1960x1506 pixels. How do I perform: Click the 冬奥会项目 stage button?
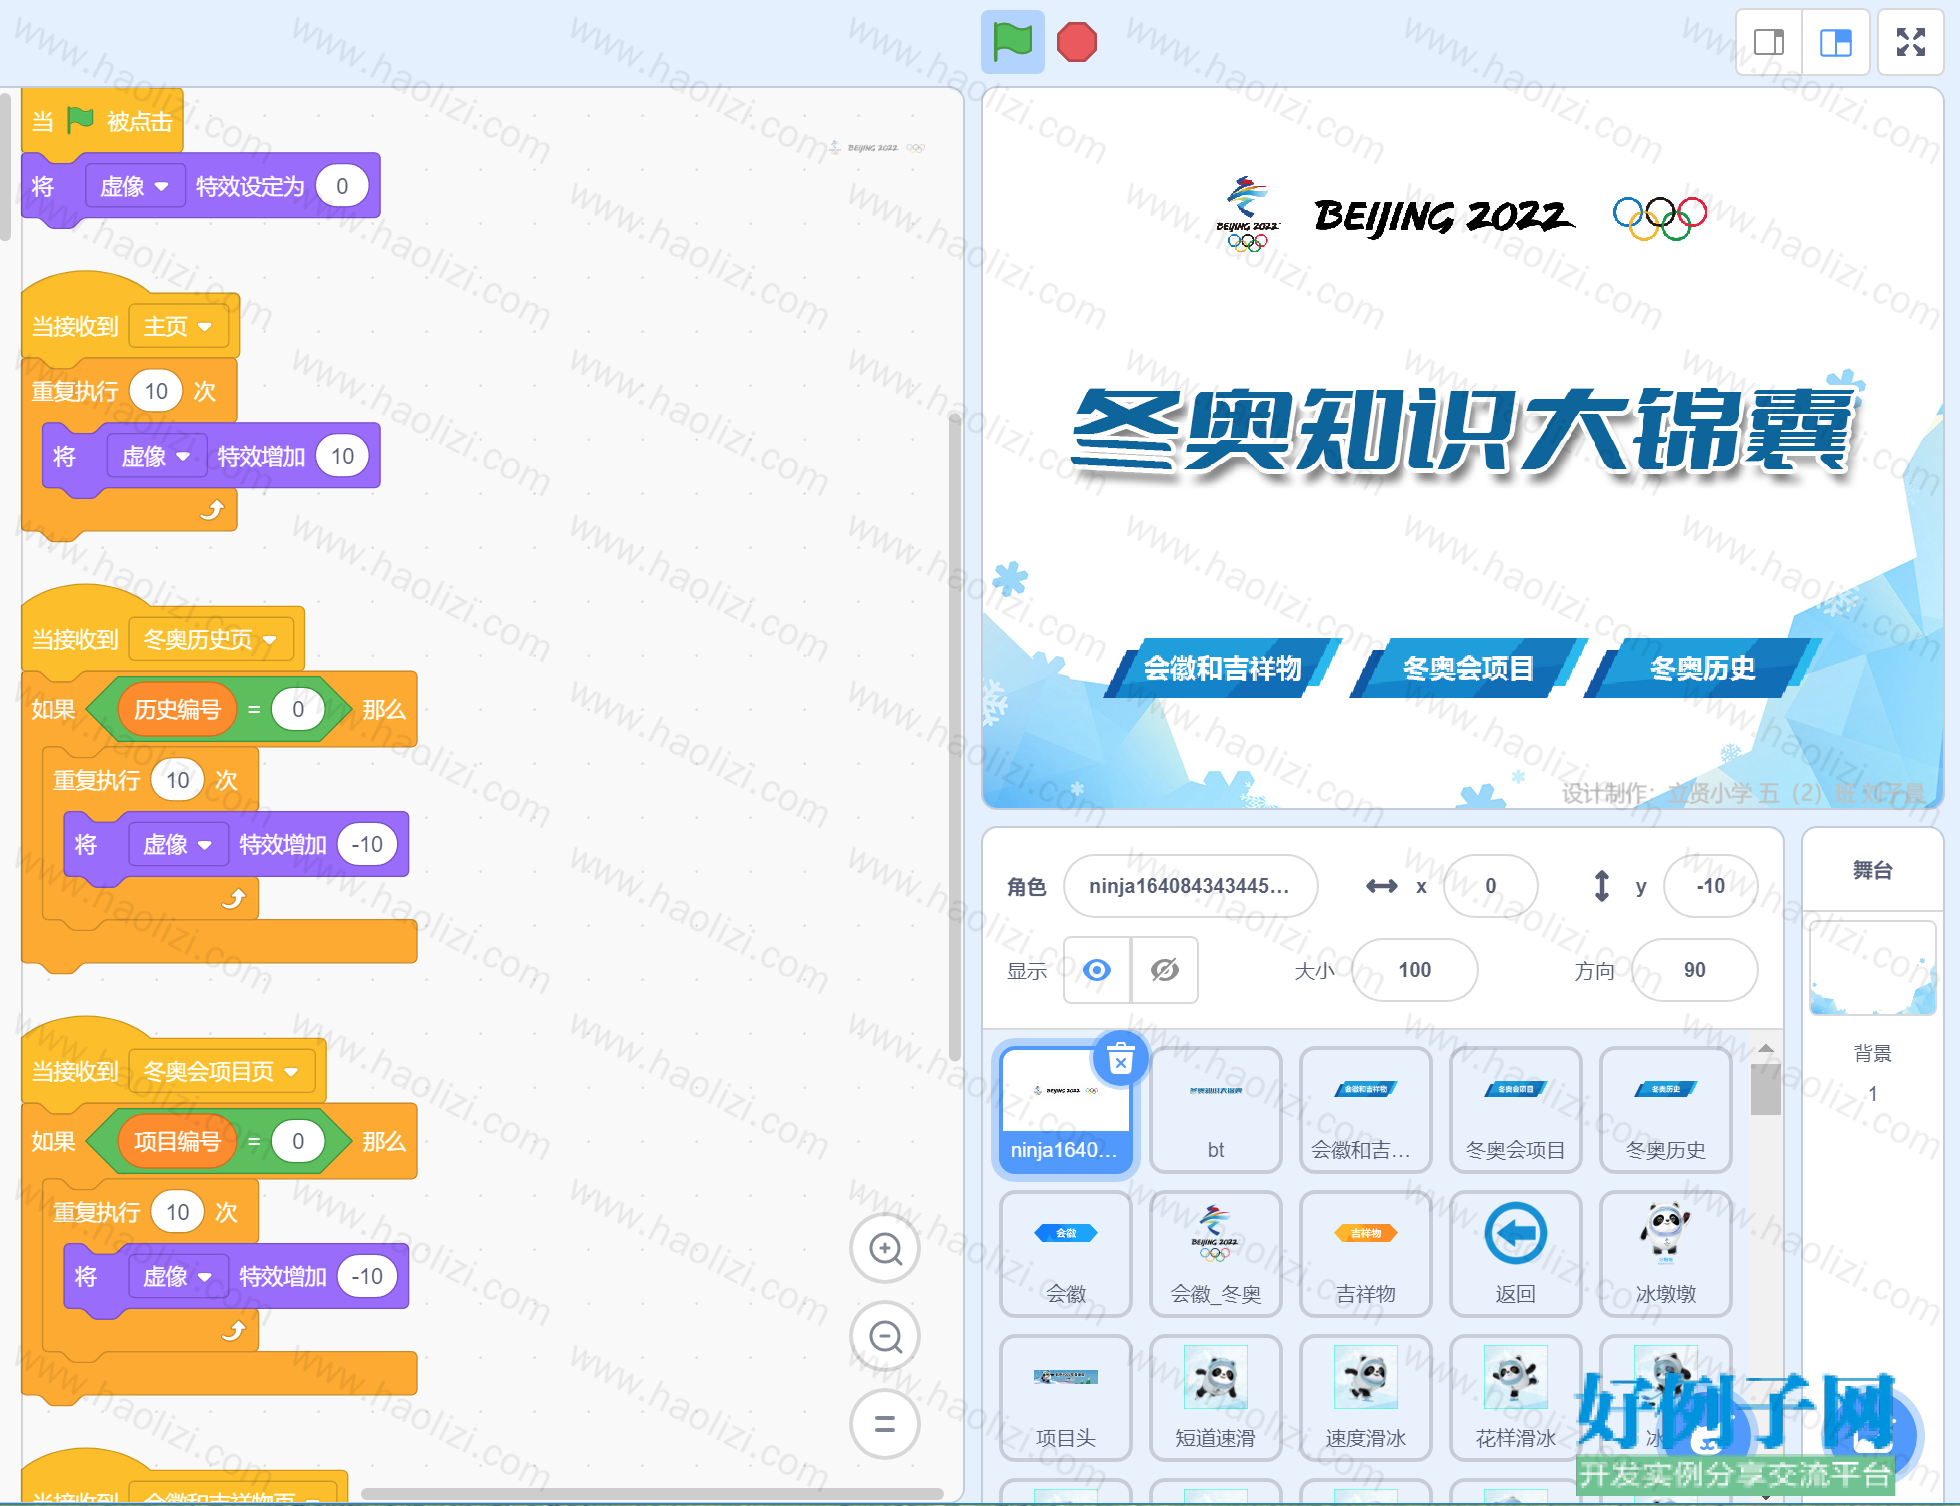click(1467, 668)
